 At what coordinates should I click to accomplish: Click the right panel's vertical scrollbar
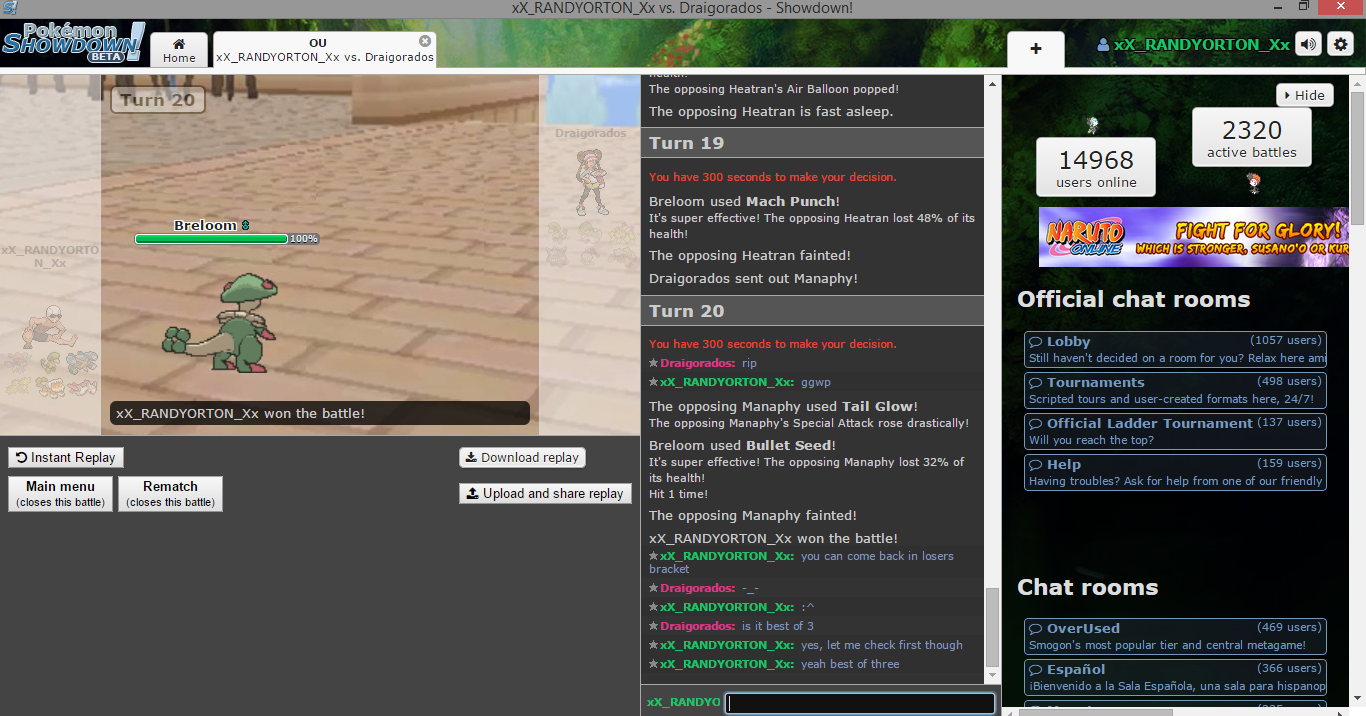(x=1358, y=160)
